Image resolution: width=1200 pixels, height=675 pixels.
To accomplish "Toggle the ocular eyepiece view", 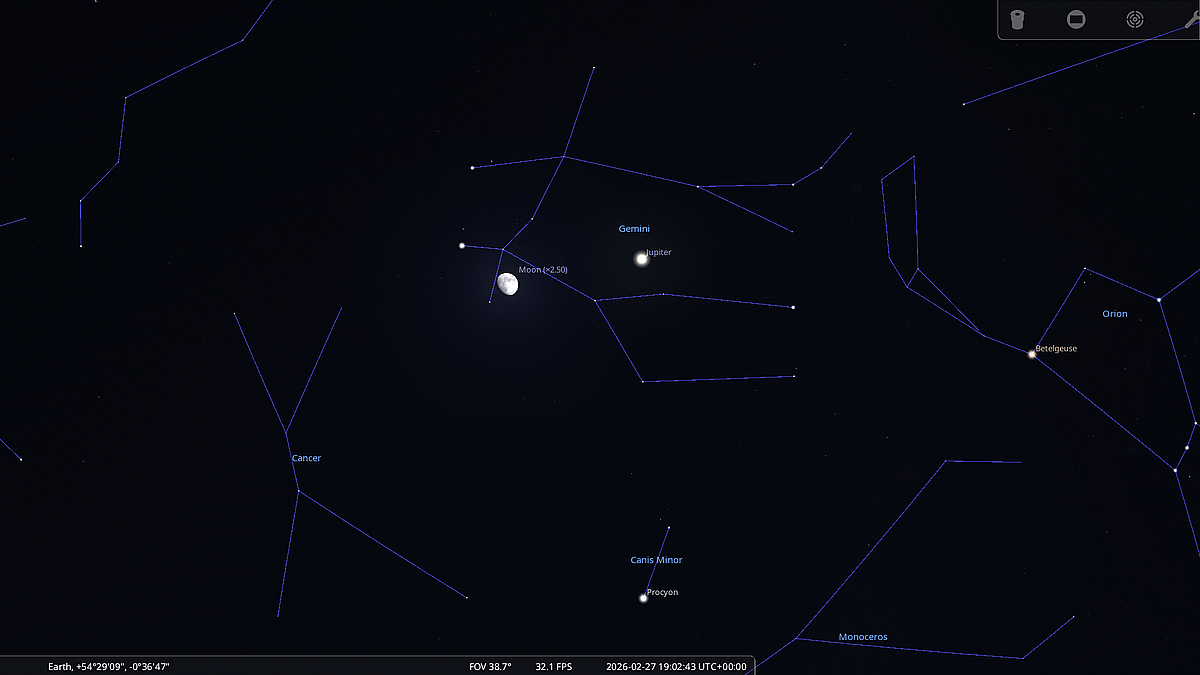I will click(x=1017, y=20).
